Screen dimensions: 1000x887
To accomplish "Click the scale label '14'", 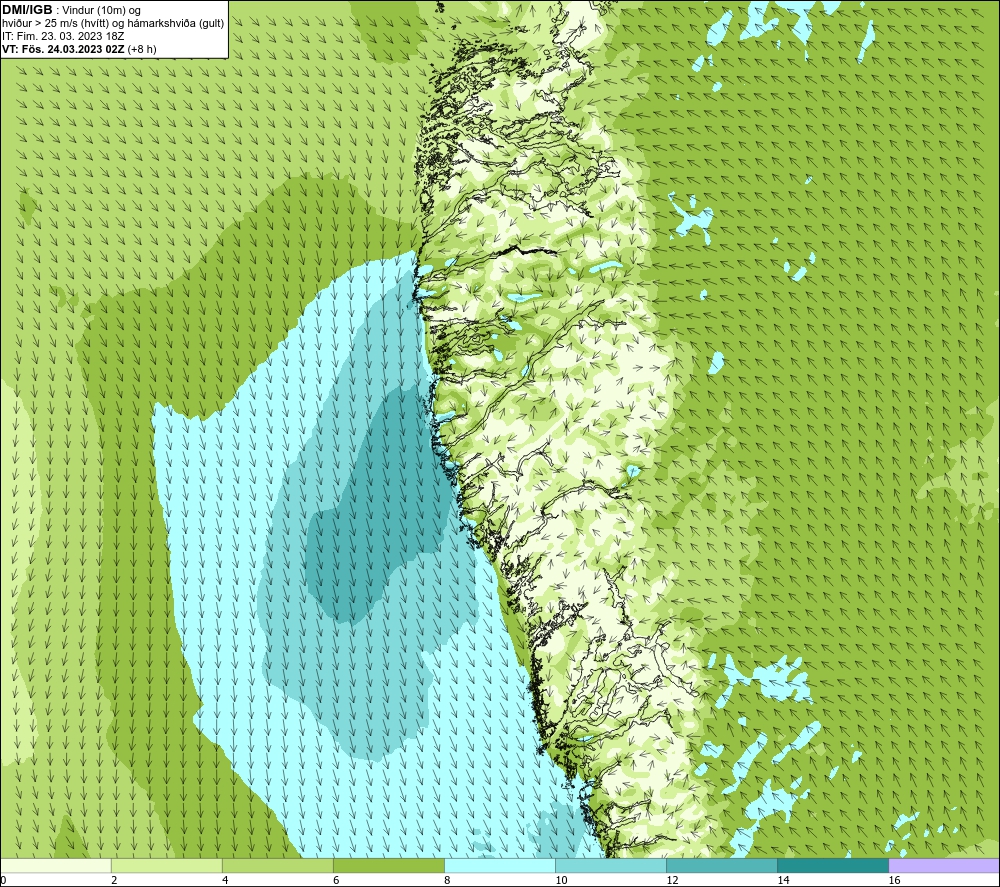I will (783, 880).
